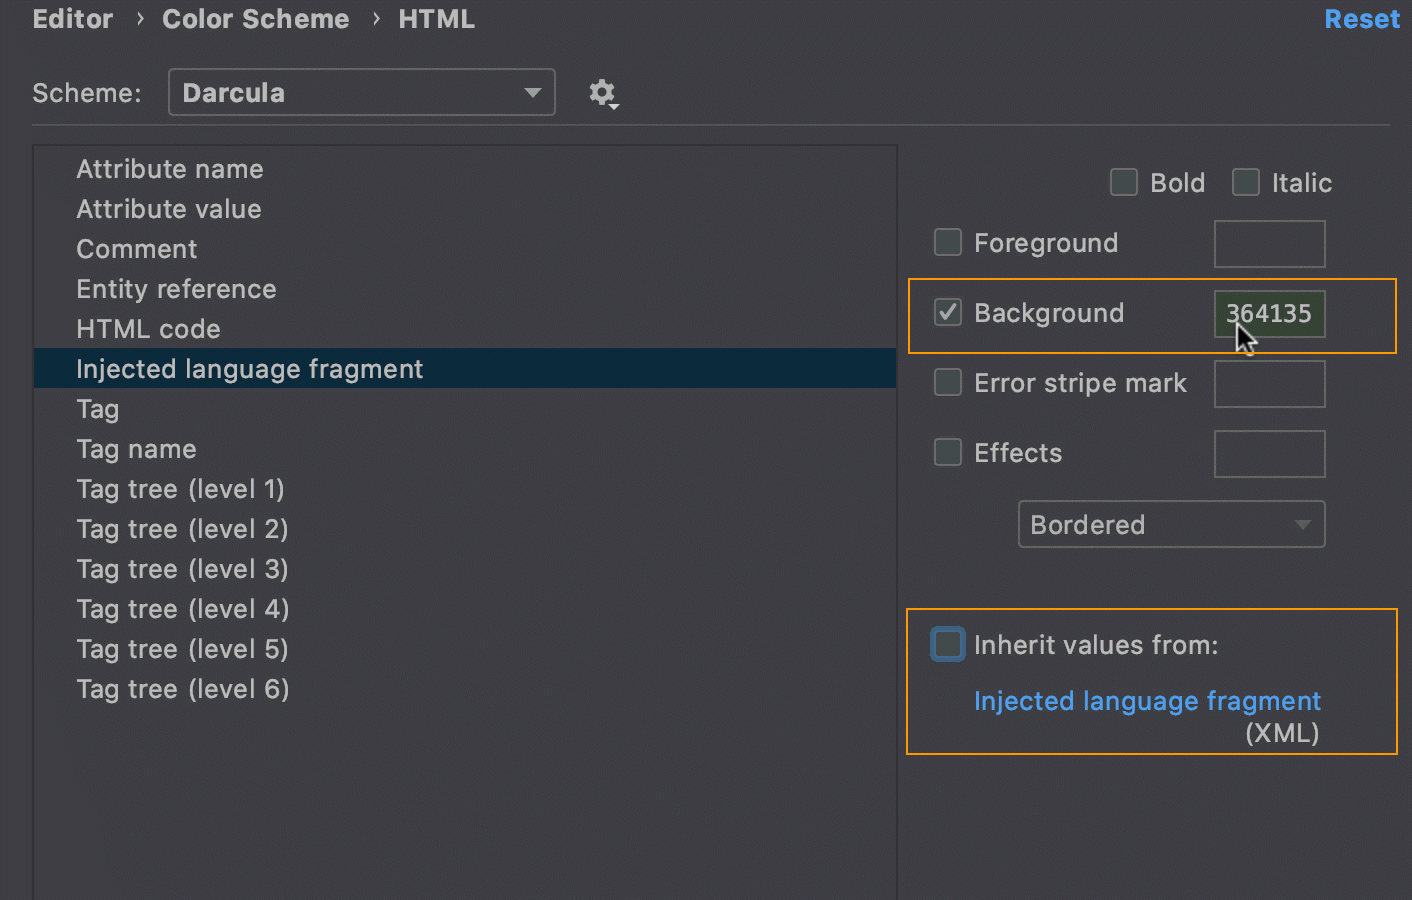Viewport: 1412px width, 900px height.
Task: Enable the Effects checkbox
Action: [947, 452]
